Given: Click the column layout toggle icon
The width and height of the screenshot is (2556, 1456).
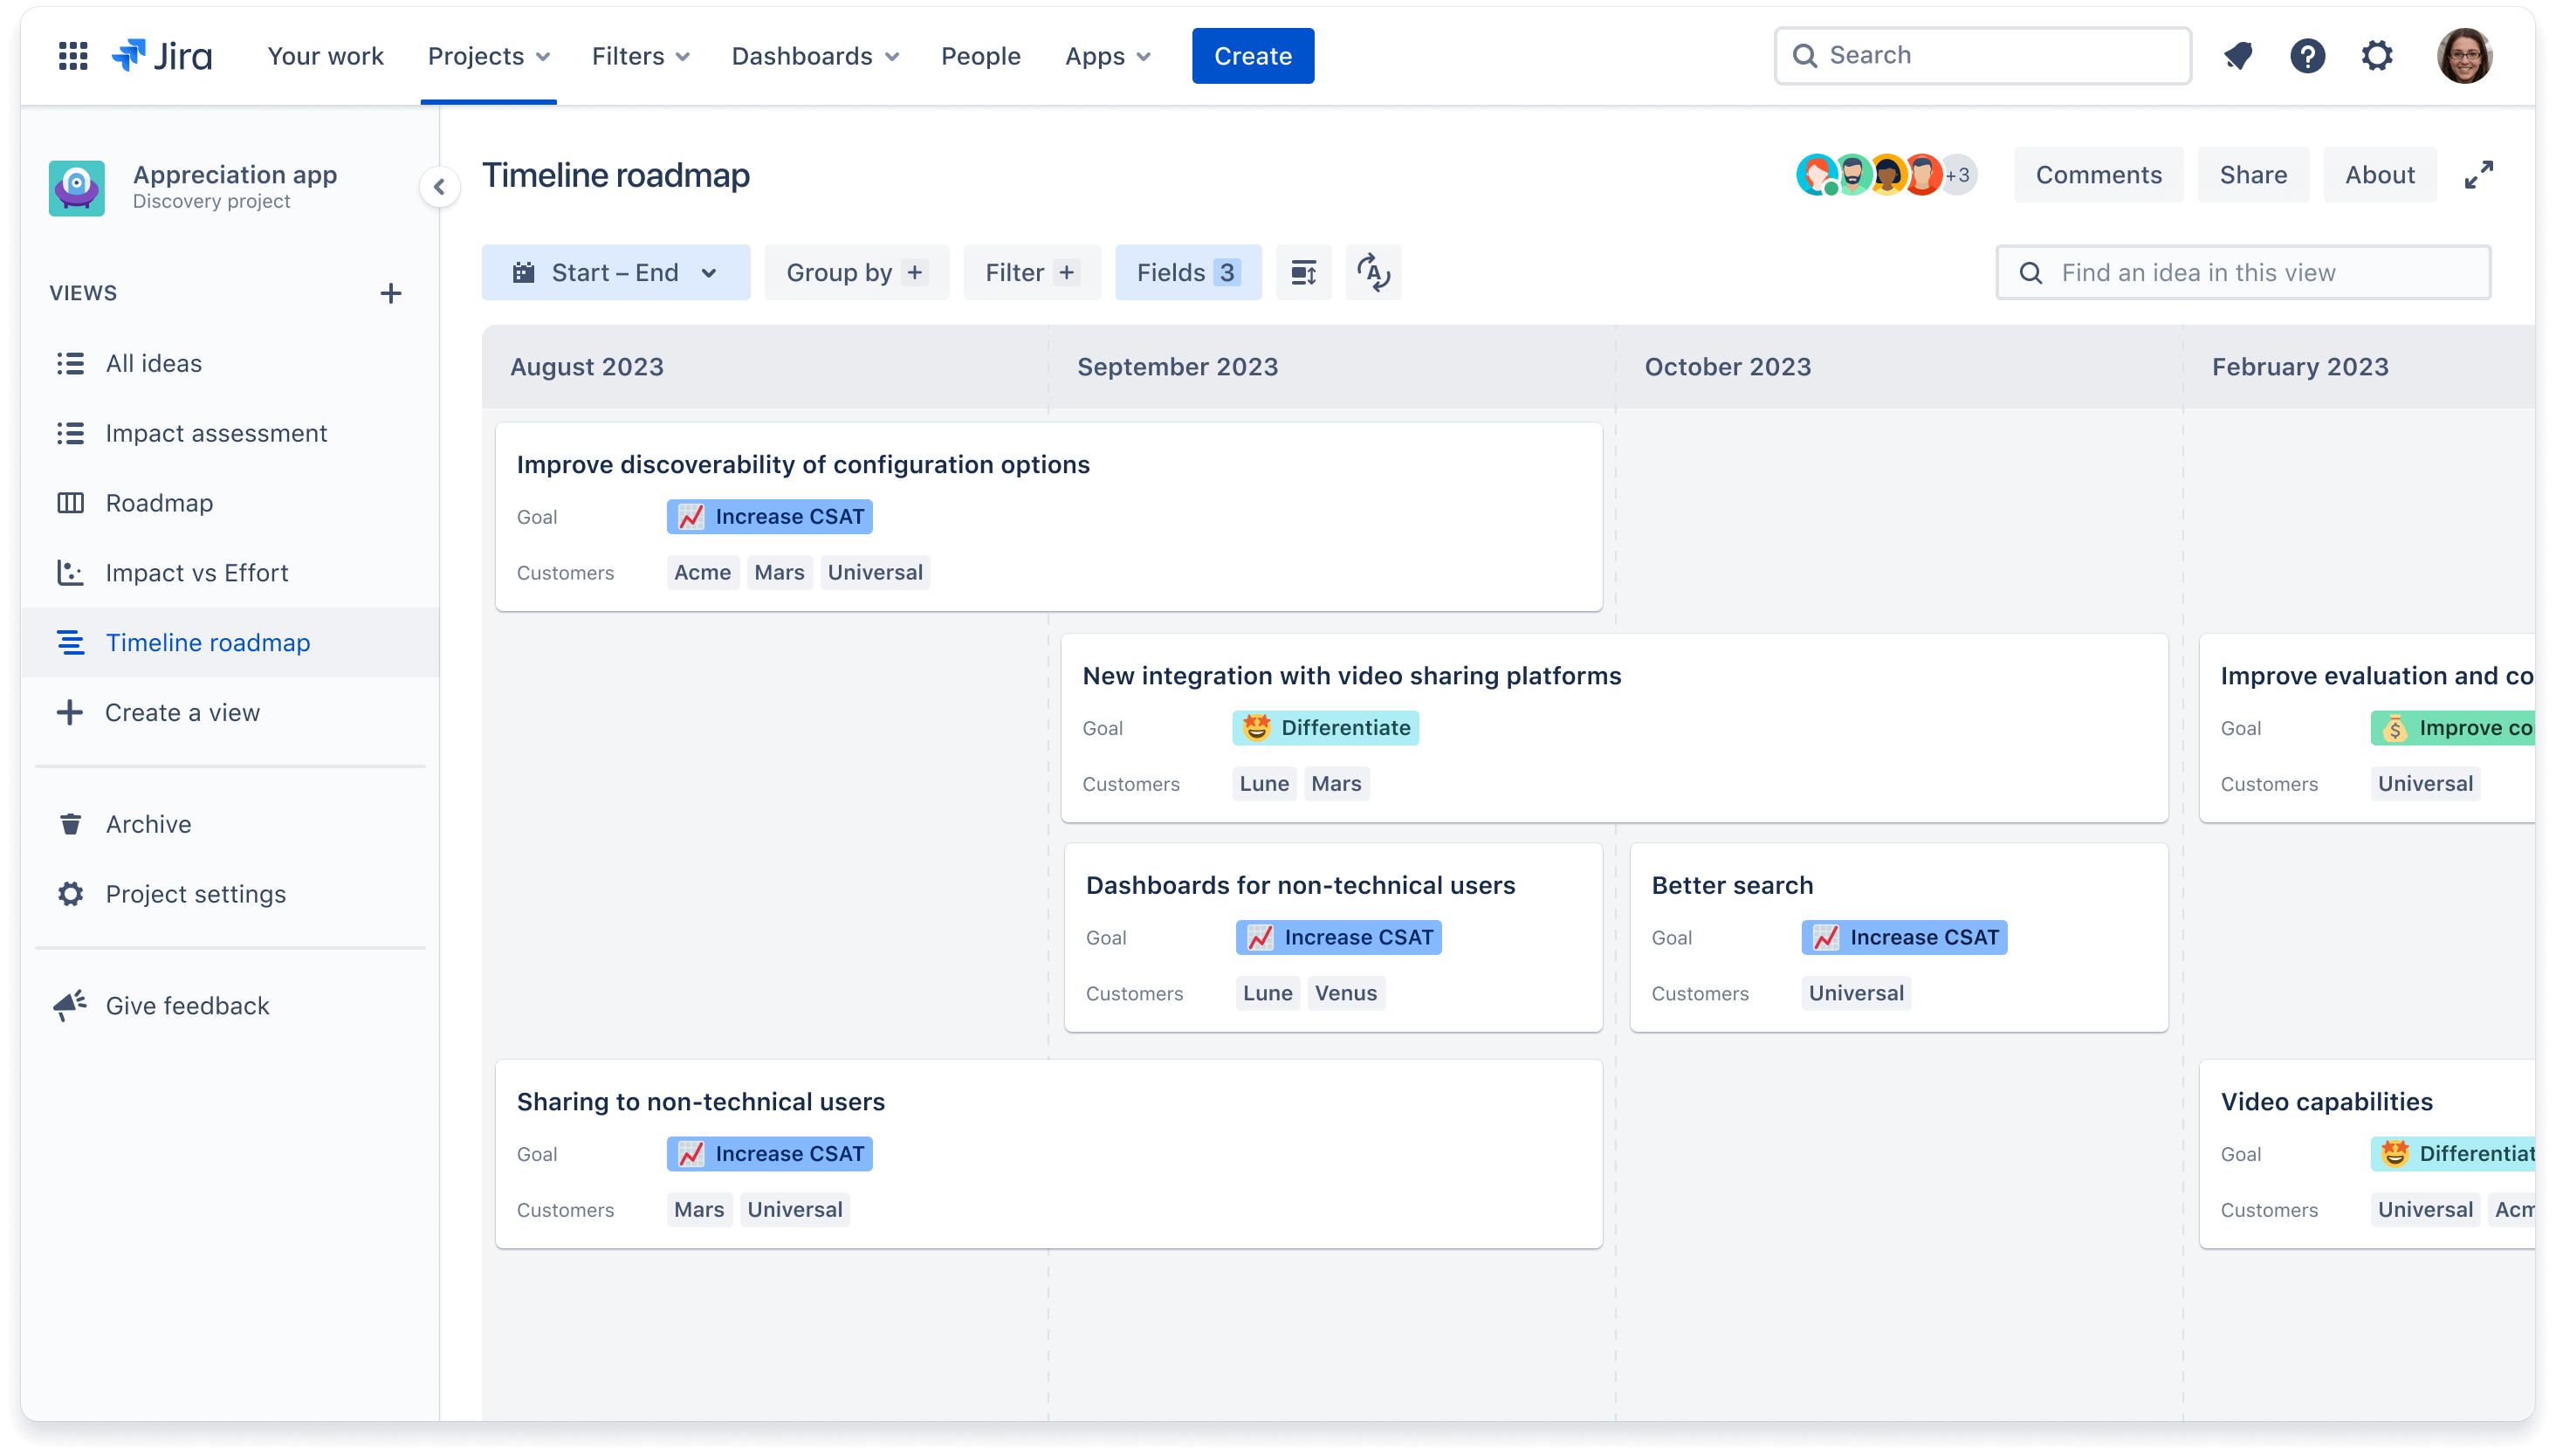Looking at the screenshot, I should click(1304, 272).
